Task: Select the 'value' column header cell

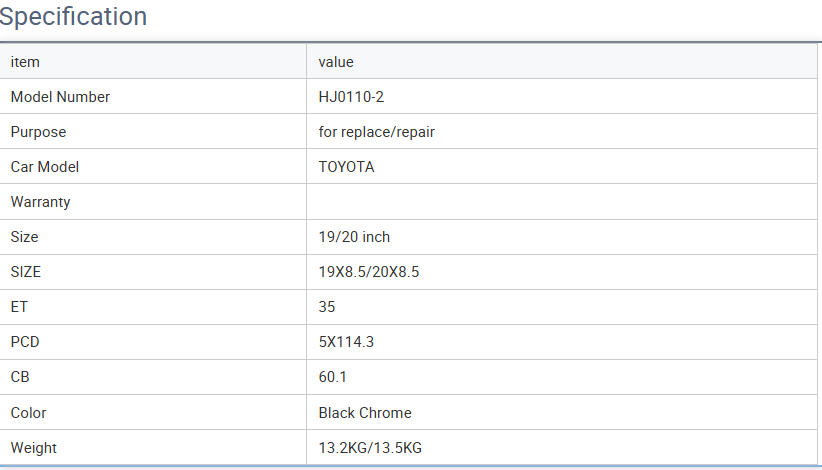Action: 336,62
